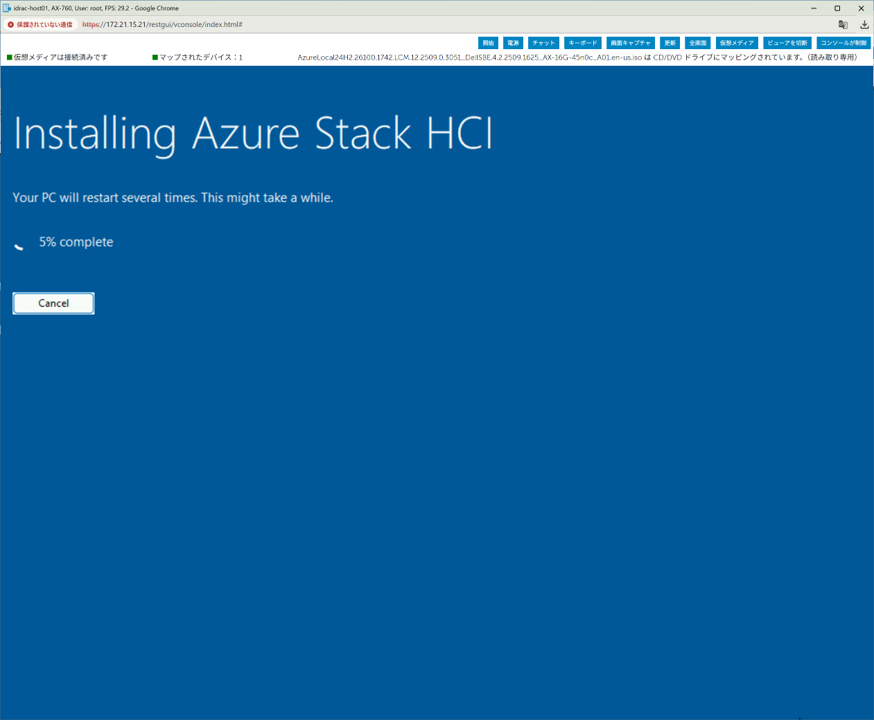This screenshot has height=720, width=874.
Task: Click the URL in the address bar
Action: [x=162, y=24]
